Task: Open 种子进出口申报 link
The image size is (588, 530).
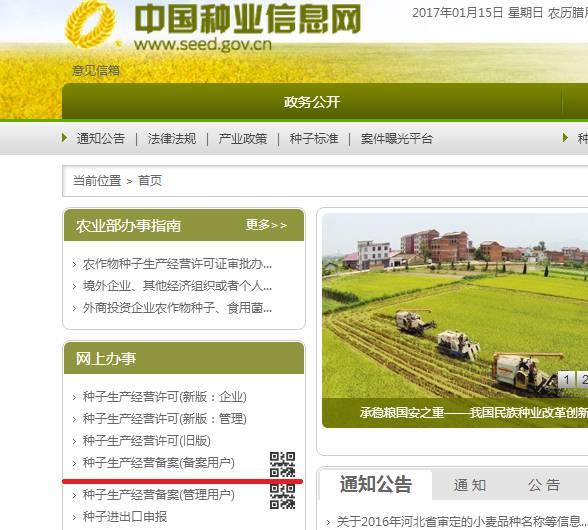Action: coord(125,516)
